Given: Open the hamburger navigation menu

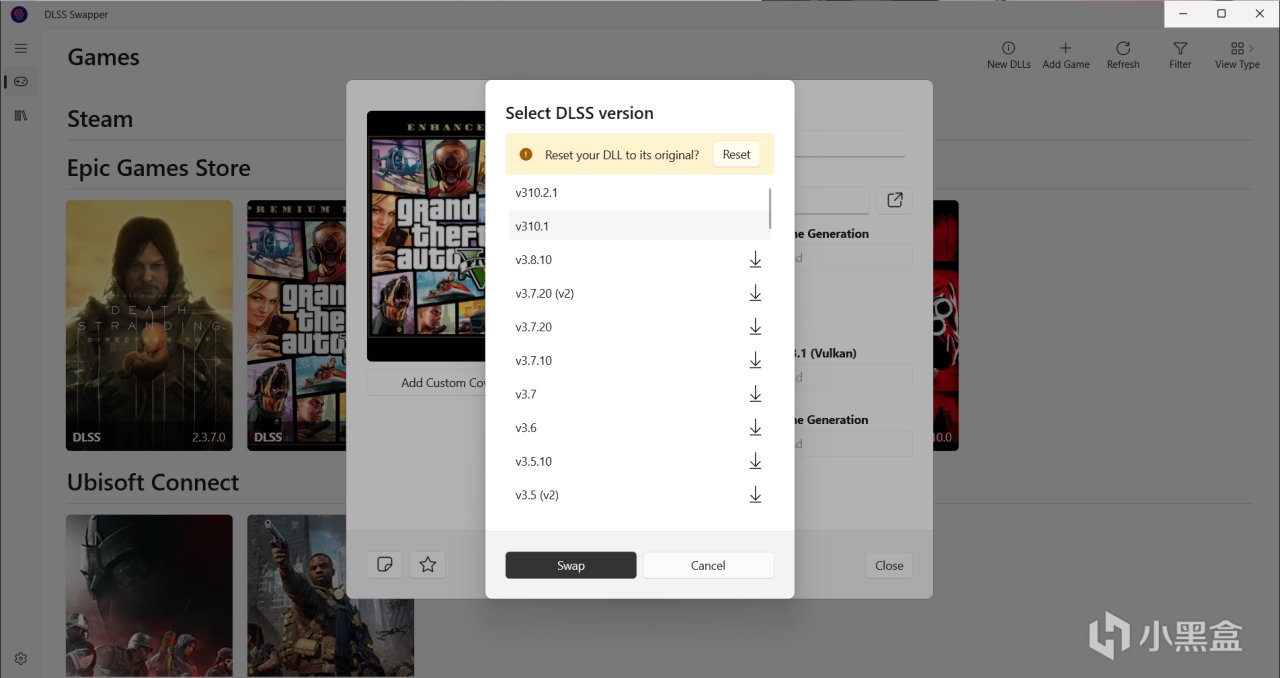Looking at the screenshot, I should pos(21,48).
